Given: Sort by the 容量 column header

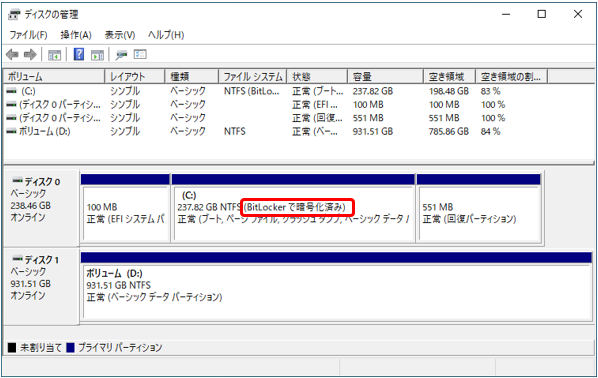Looking at the screenshot, I should coord(386,77).
